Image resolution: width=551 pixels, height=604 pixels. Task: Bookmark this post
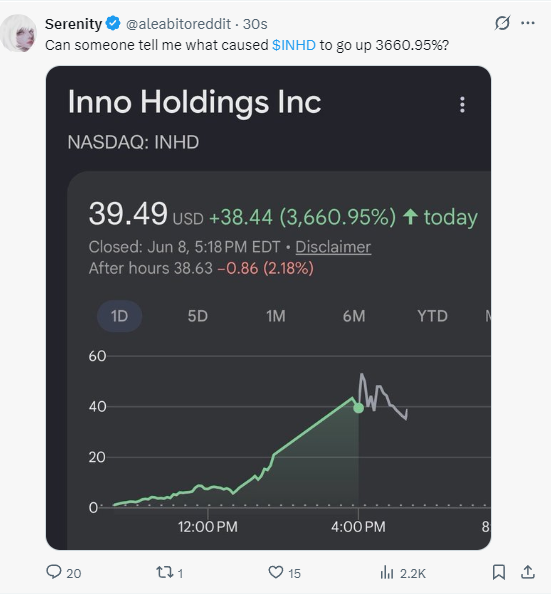tap(499, 572)
